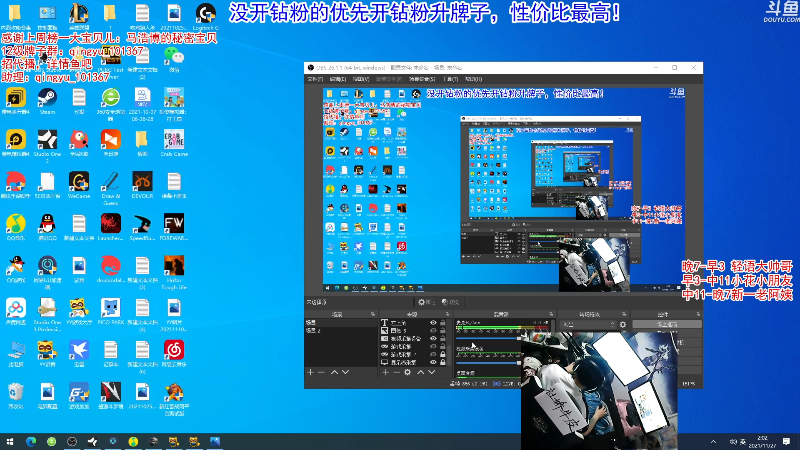Open the notification center in the taskbar
The image size is (800, 450).
pos(787,441)
